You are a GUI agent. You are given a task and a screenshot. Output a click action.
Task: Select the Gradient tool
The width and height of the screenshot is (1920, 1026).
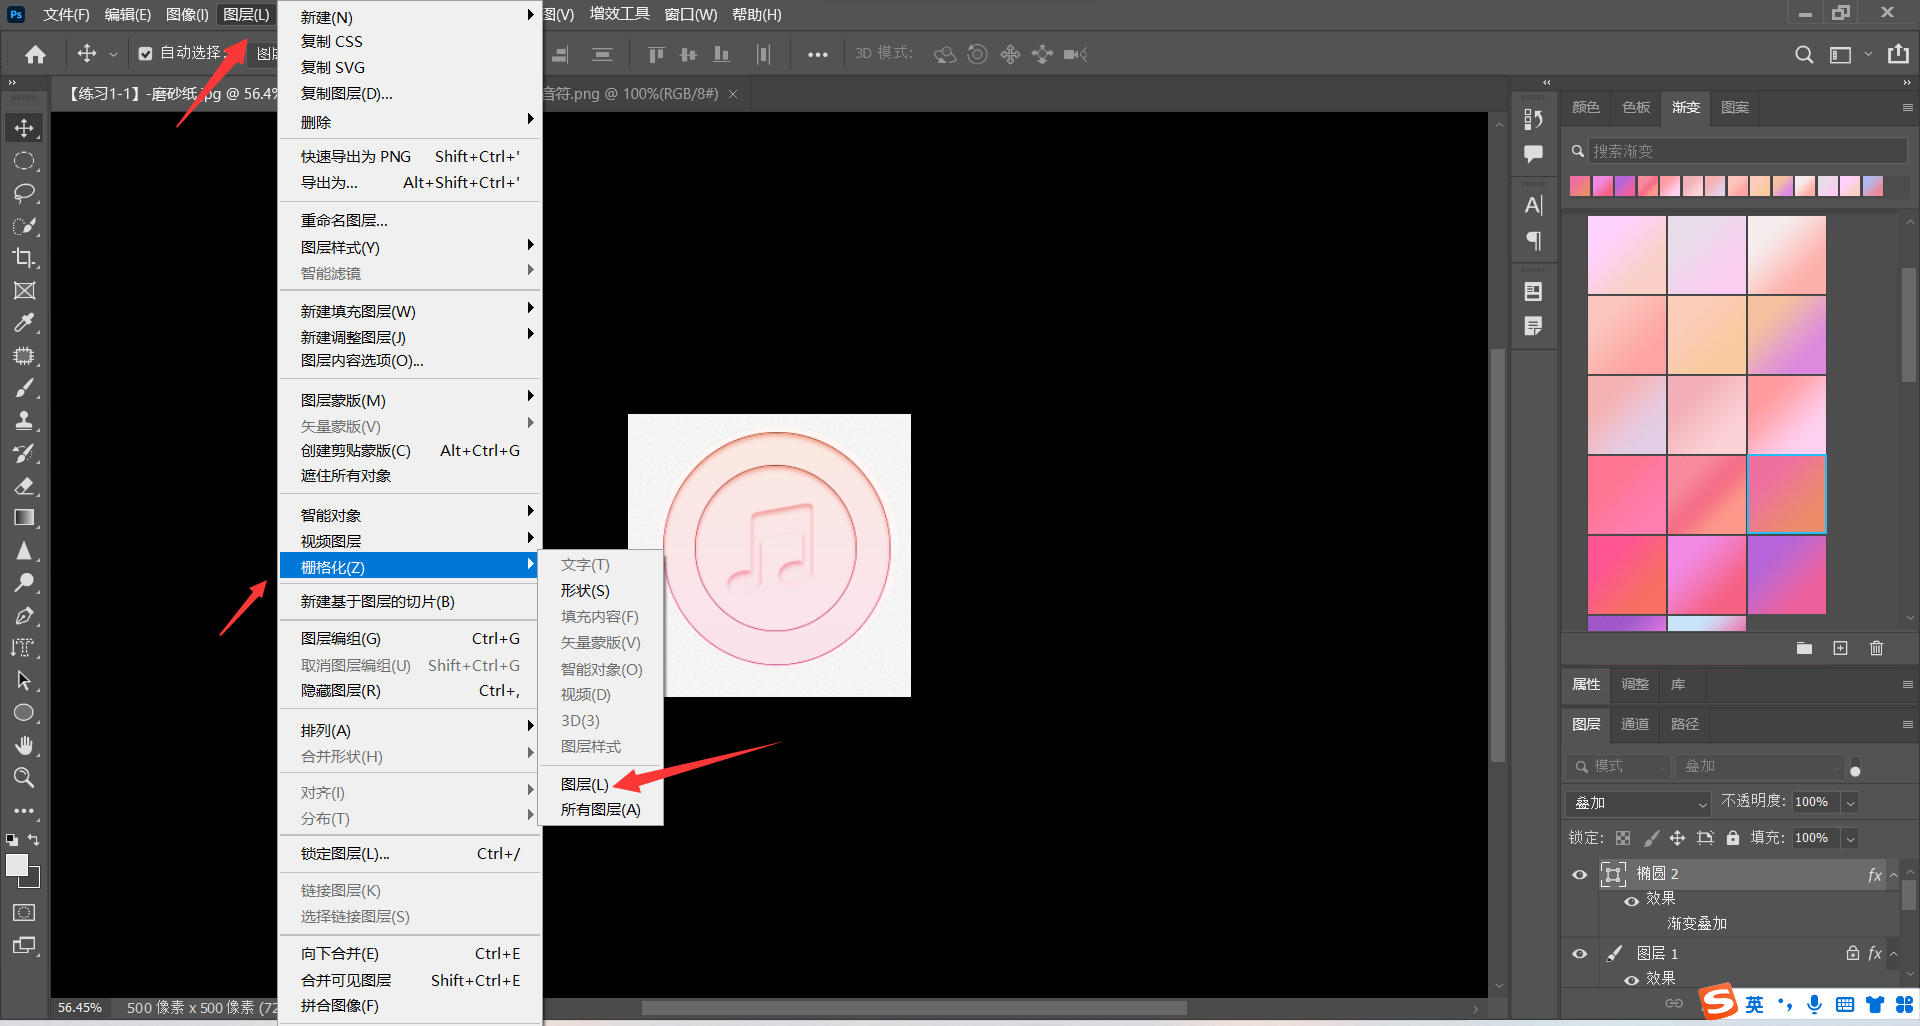click(x=24, y=518)
